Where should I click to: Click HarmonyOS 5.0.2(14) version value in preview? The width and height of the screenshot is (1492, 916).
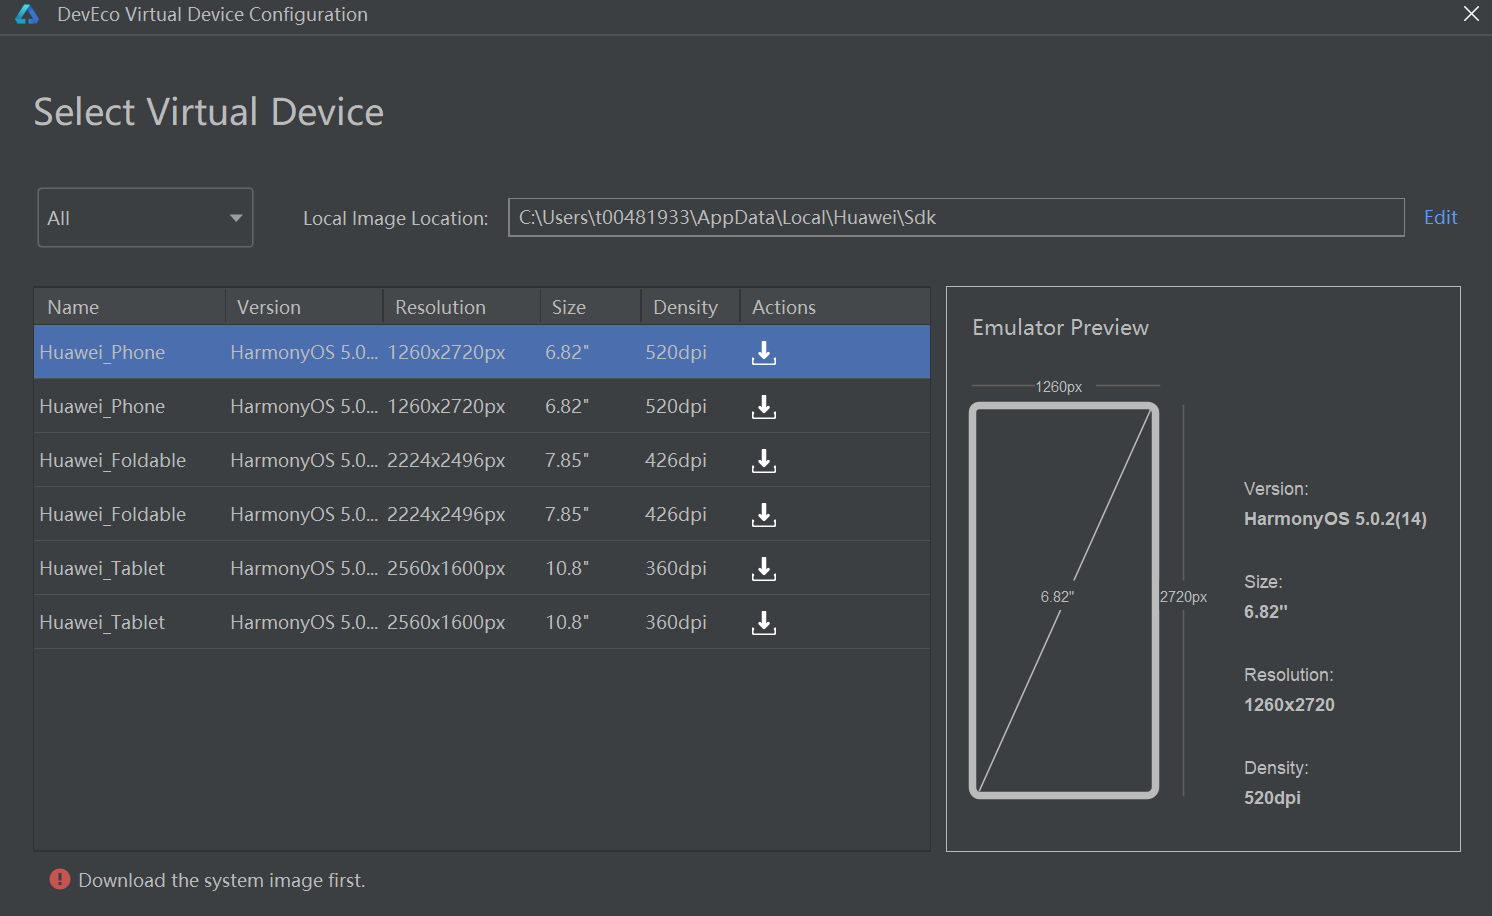pyautogui.click(x=1335, y=519)
